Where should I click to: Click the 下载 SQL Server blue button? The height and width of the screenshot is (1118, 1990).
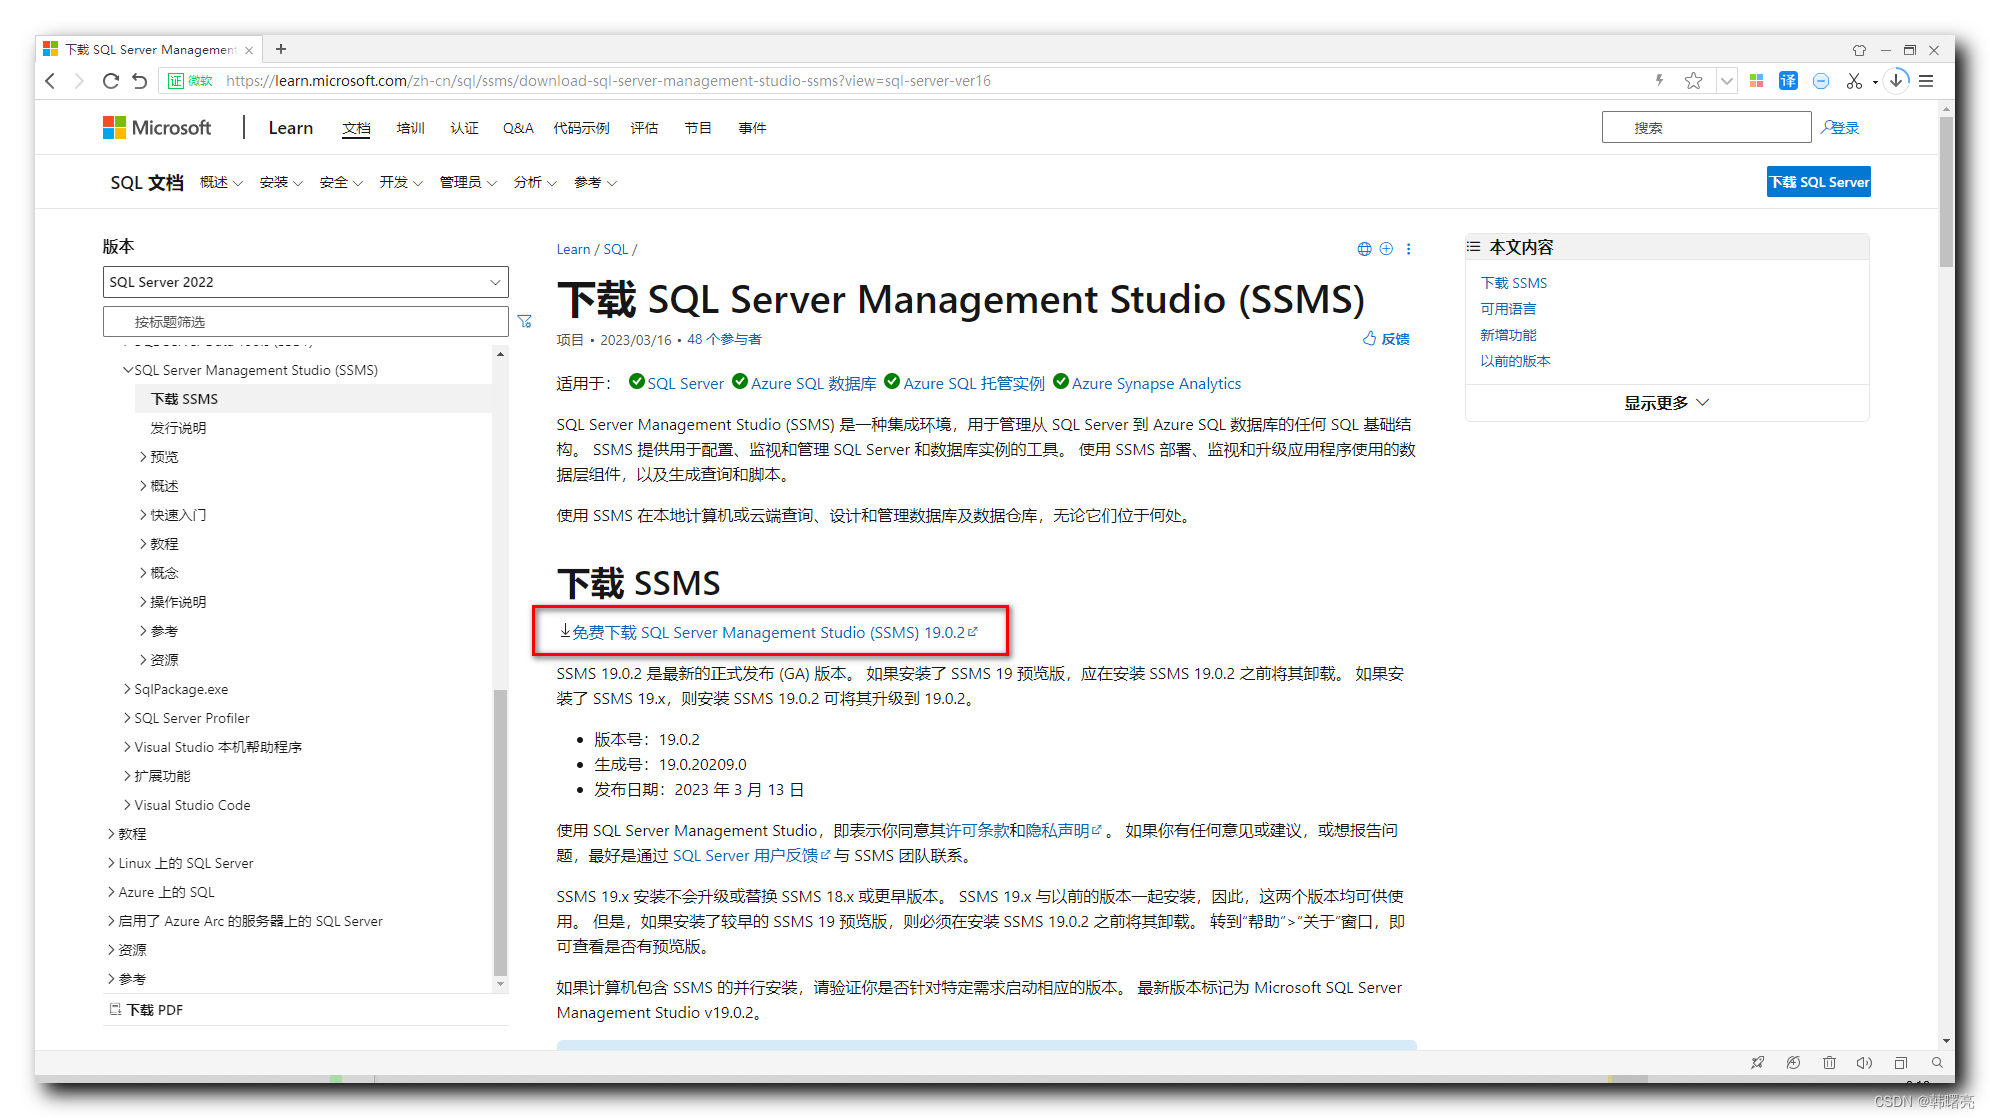(x=1818, y=182)
